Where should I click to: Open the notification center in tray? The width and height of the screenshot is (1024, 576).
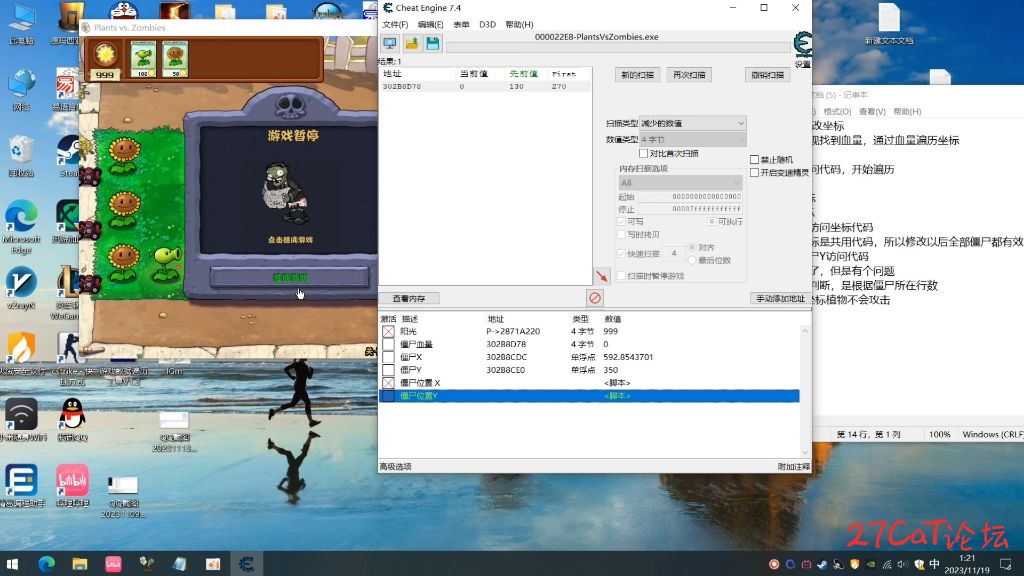point(1006,564)
